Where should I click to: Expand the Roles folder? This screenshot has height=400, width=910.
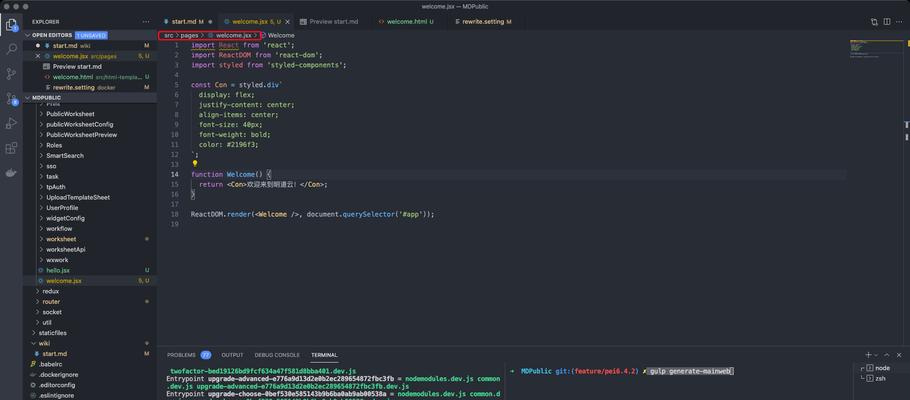(54, 145)
